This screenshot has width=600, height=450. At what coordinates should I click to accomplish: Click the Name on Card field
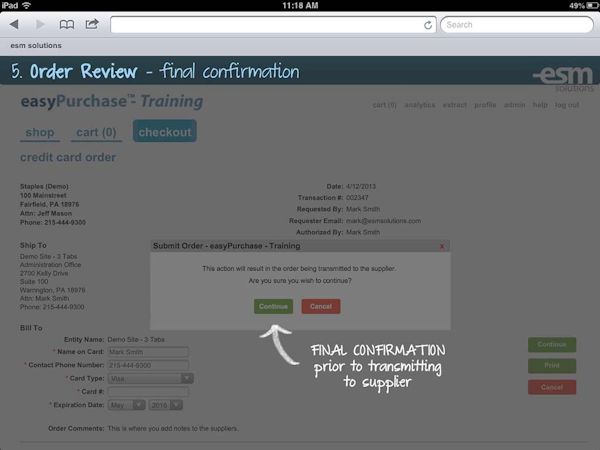click(148, 352)
